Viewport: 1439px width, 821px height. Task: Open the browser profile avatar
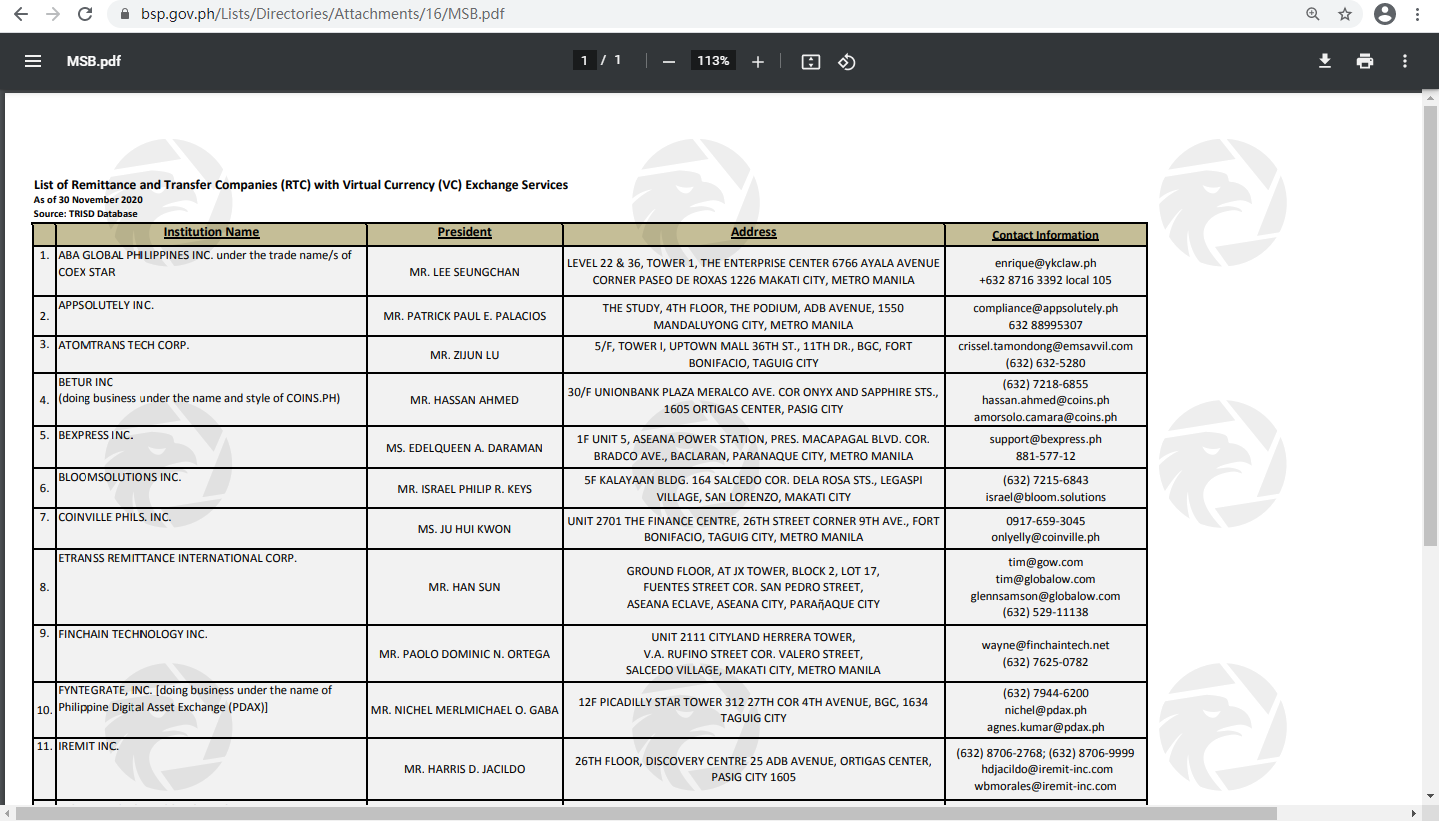[x=1385, y=14]
